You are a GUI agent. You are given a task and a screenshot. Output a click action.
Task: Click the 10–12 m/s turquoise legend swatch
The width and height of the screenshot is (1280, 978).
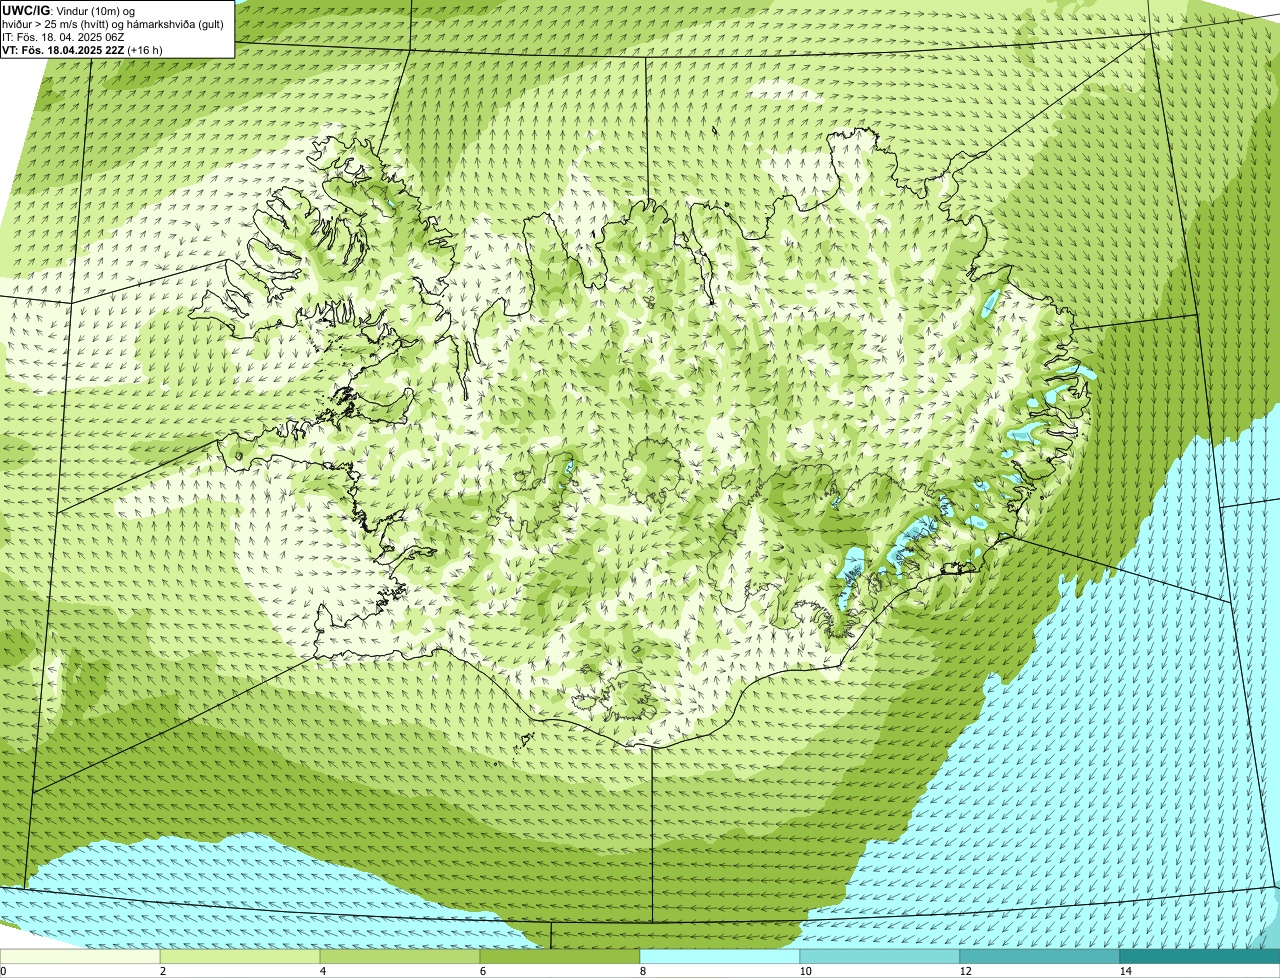pyautogui.click(x=880, y=957)
